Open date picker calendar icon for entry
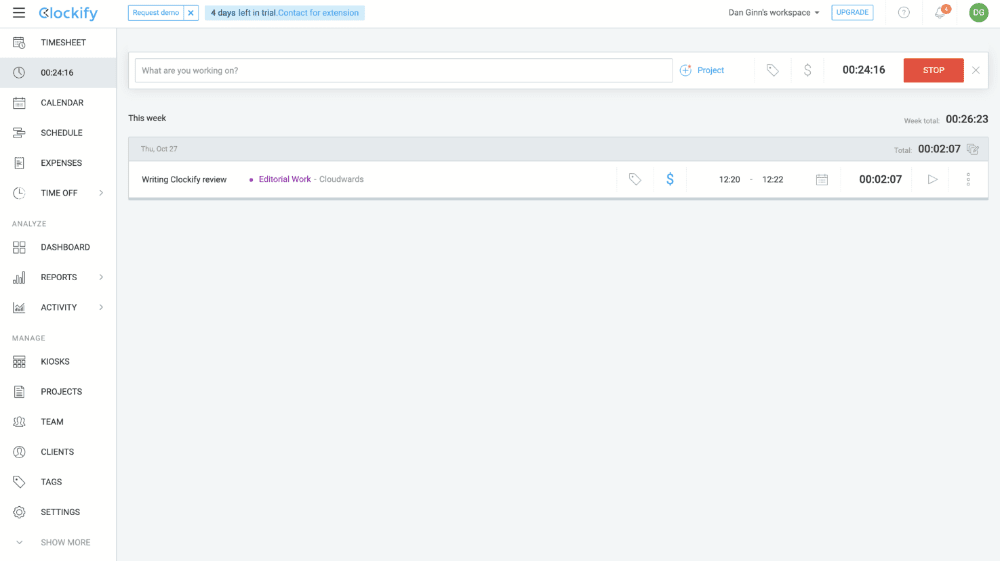 (x=822, y=180)
